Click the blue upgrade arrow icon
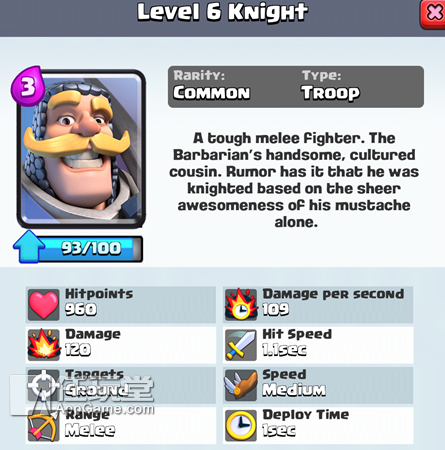 click(29, 246)
